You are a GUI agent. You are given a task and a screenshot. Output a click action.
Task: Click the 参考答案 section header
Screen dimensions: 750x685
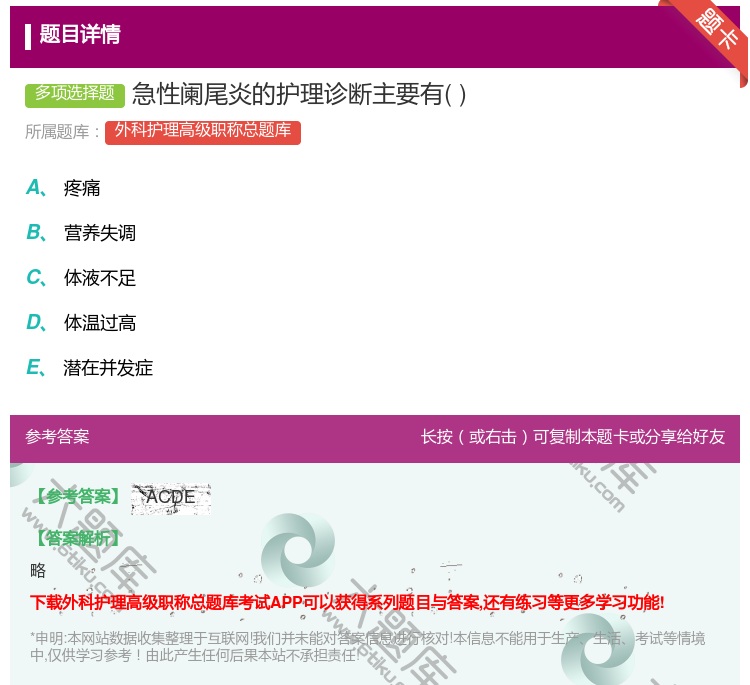tap(57, 437)
